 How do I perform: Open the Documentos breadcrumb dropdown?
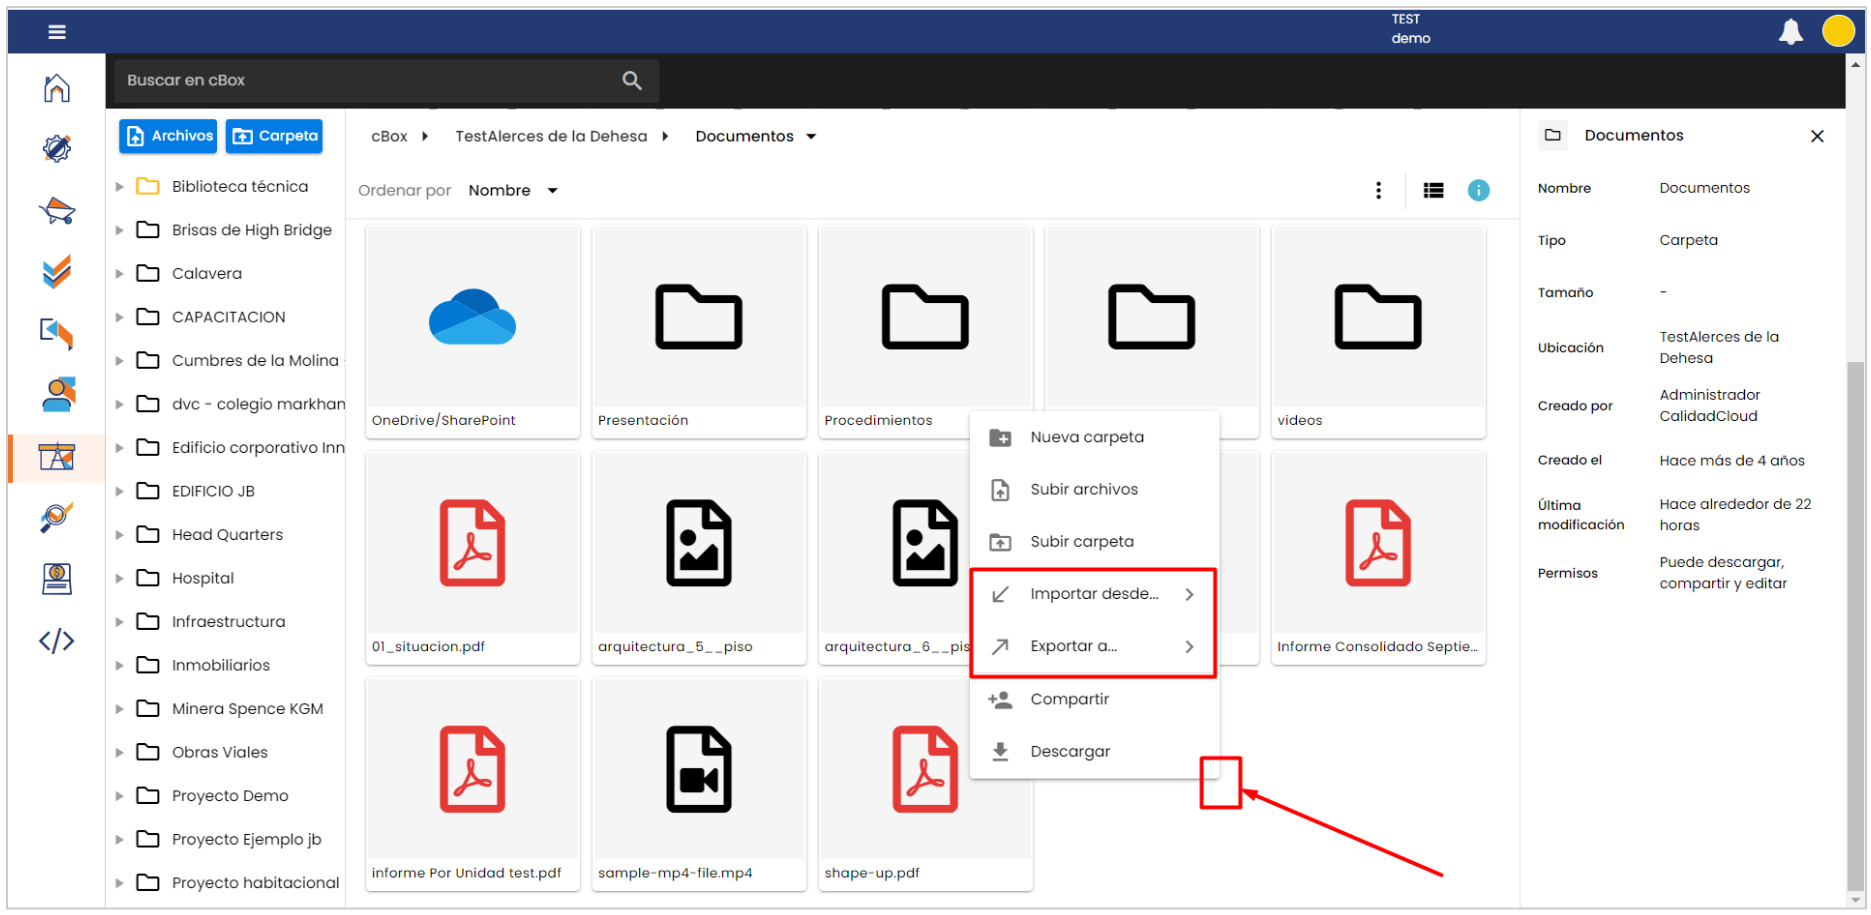(756, 136)
